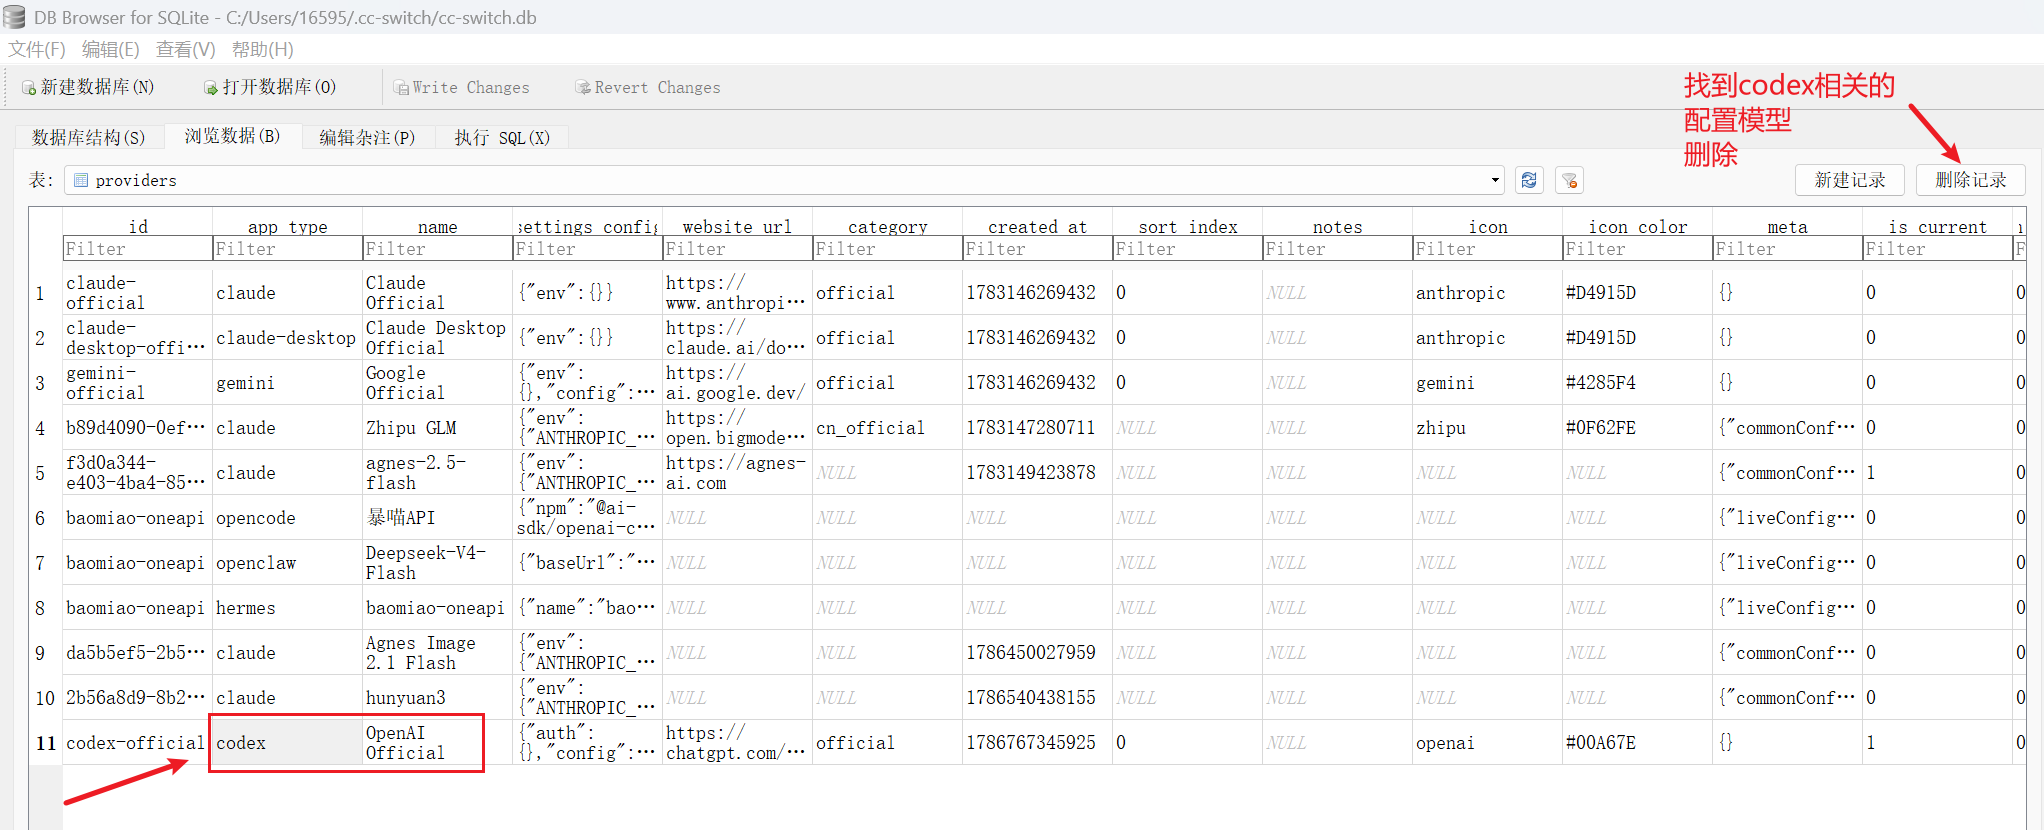2044x830 pixels.
Task: Open the table selector dropdown showing providers
Action: (x=784, y=180)
